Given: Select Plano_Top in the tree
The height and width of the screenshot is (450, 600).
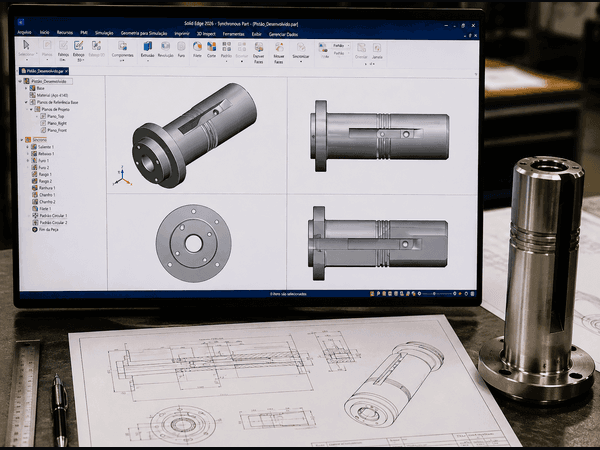Looking at the screenshot, I should [52, 116].
